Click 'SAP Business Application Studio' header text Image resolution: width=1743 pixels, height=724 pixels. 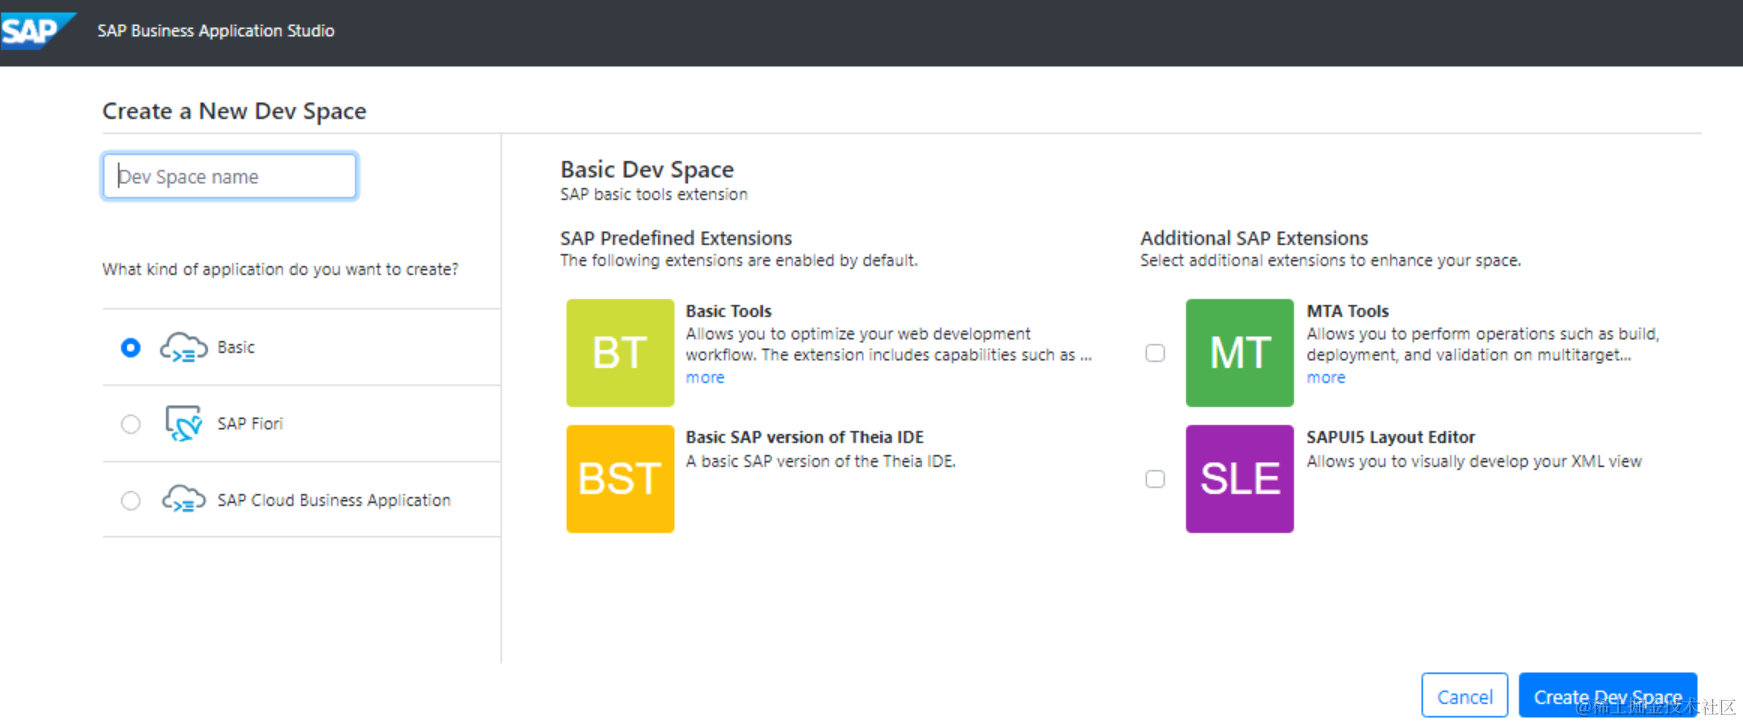(216, 31)
